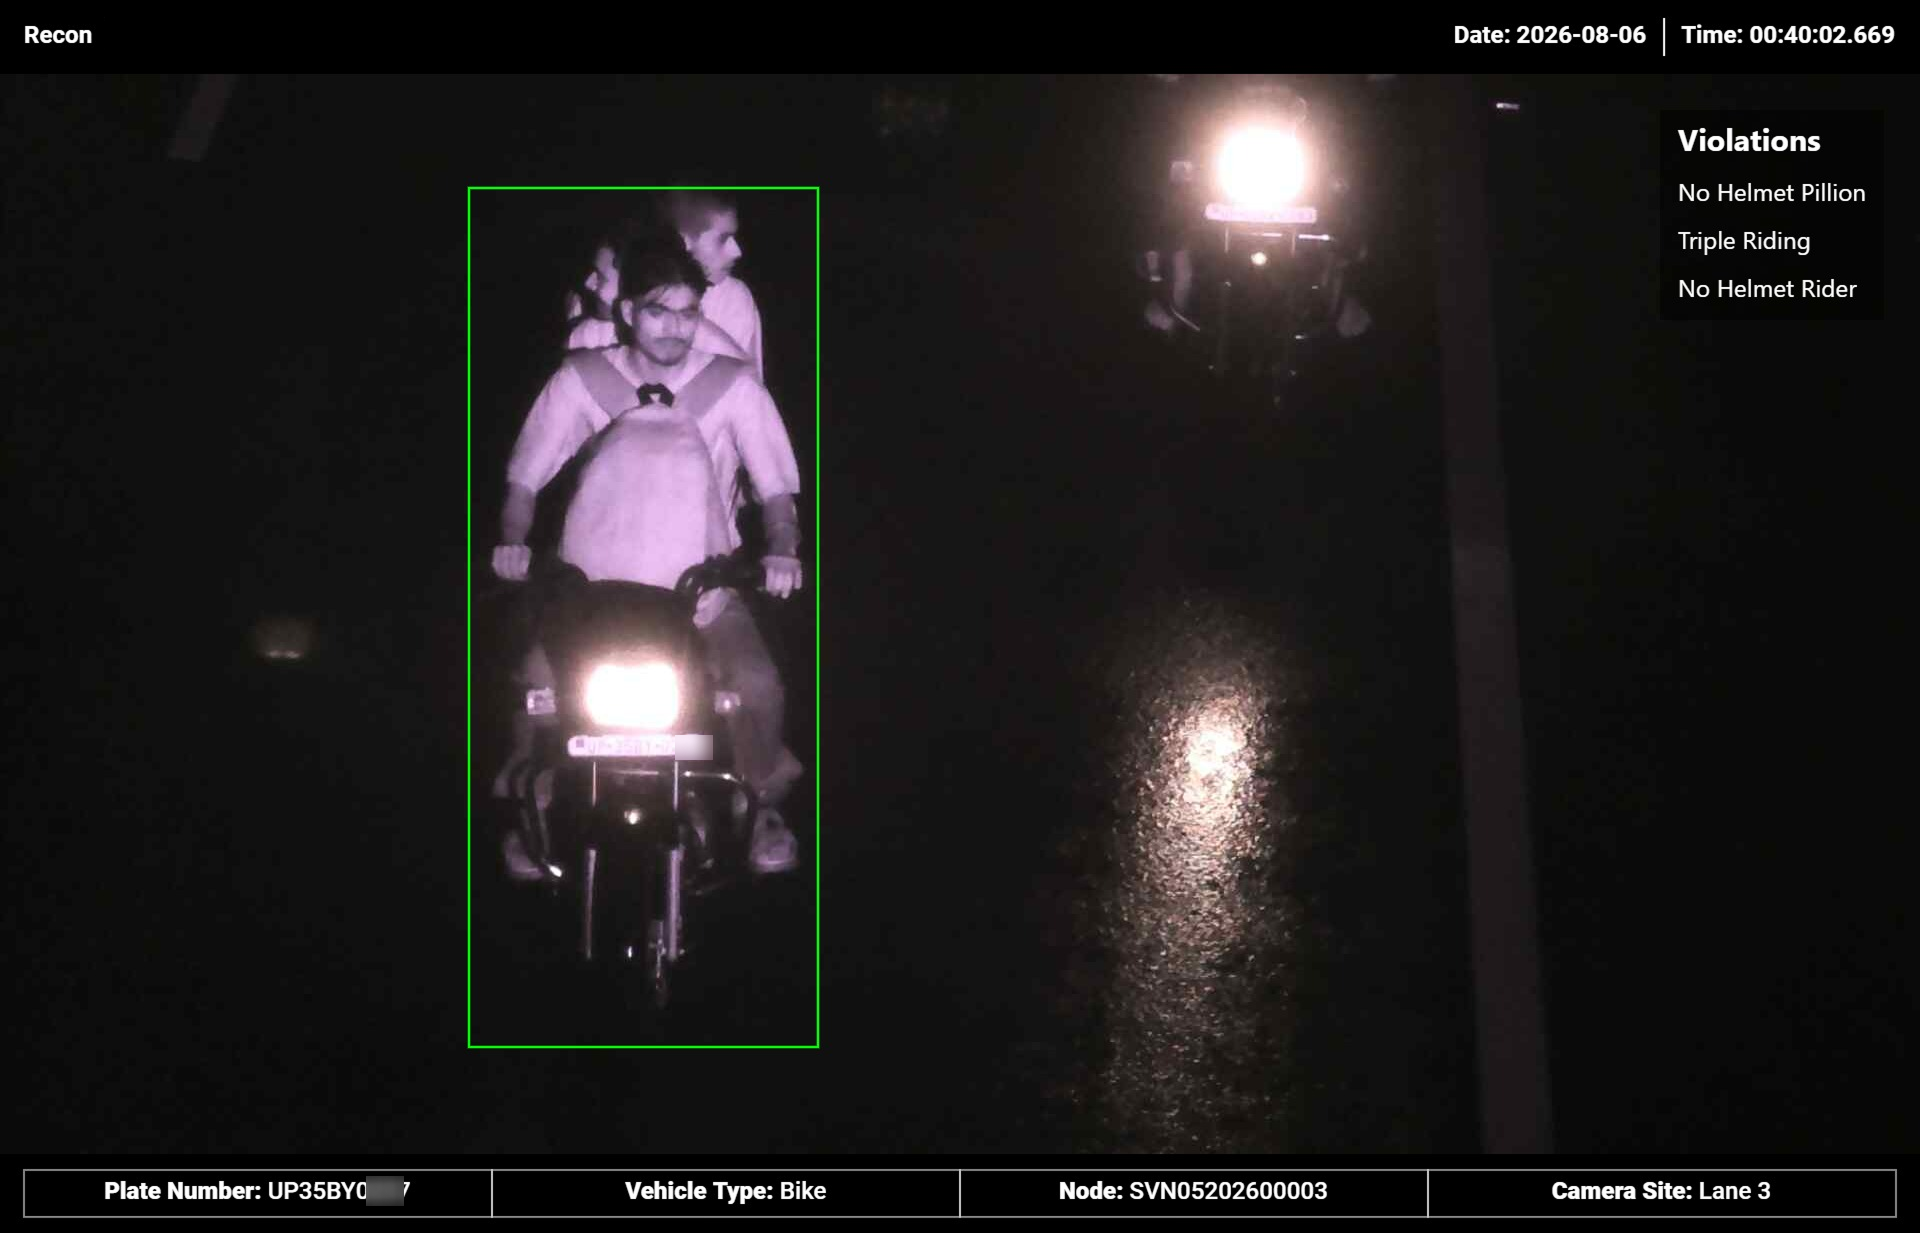Select the Triple Riding violation

(x=1744, y=241)
